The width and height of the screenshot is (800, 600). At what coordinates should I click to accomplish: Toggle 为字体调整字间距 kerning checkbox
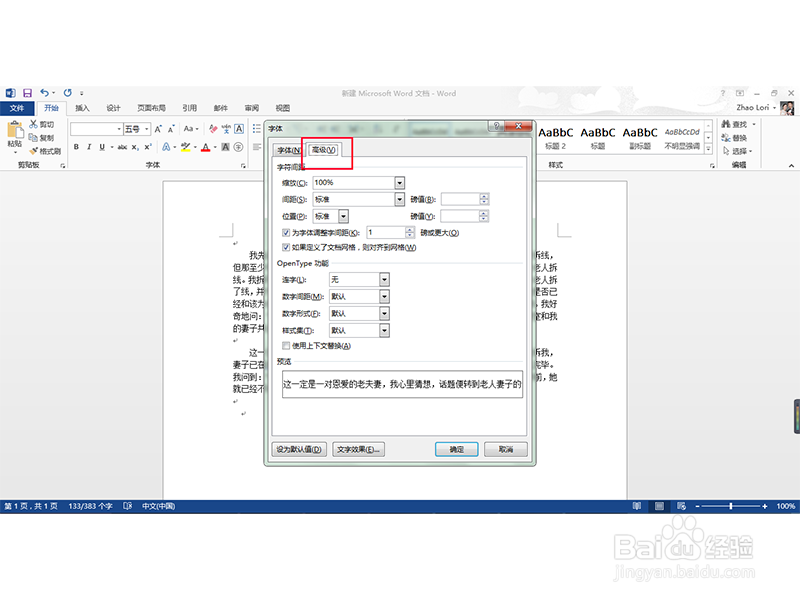284,232
